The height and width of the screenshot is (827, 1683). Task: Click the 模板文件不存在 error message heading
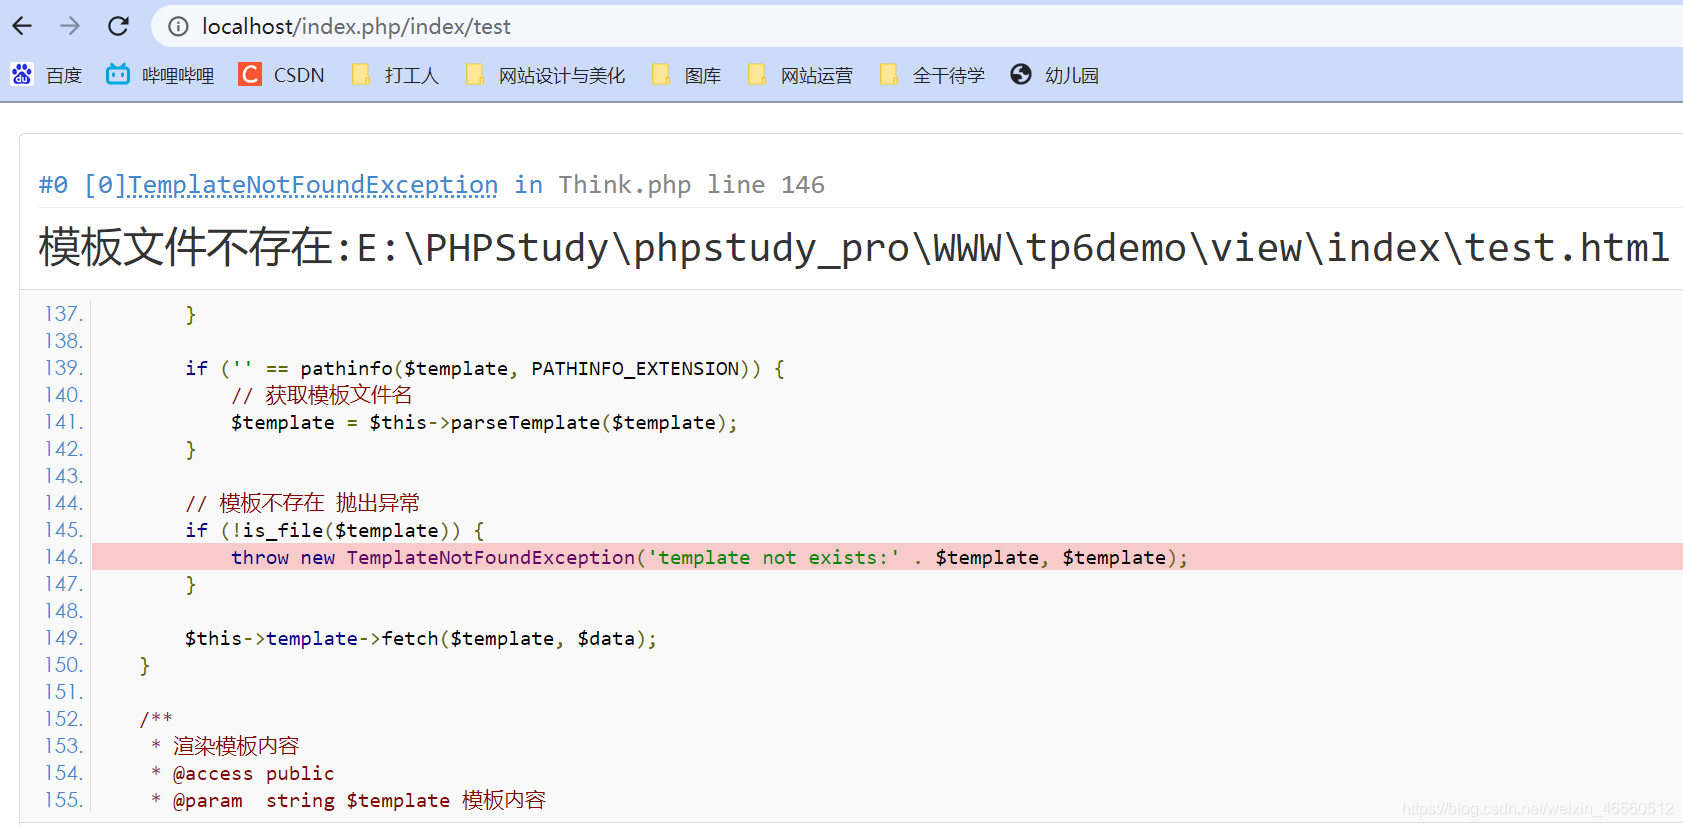[854, 247]
